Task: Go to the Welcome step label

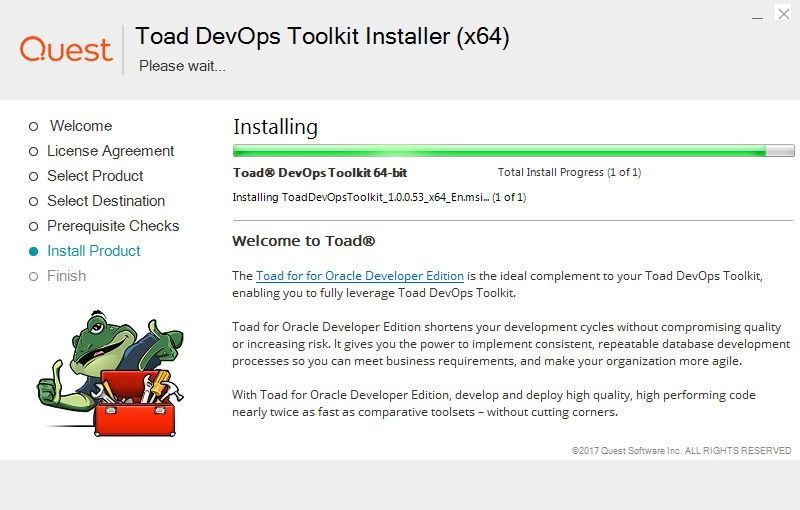Action: pyautogui.click(x=81, y=125)
